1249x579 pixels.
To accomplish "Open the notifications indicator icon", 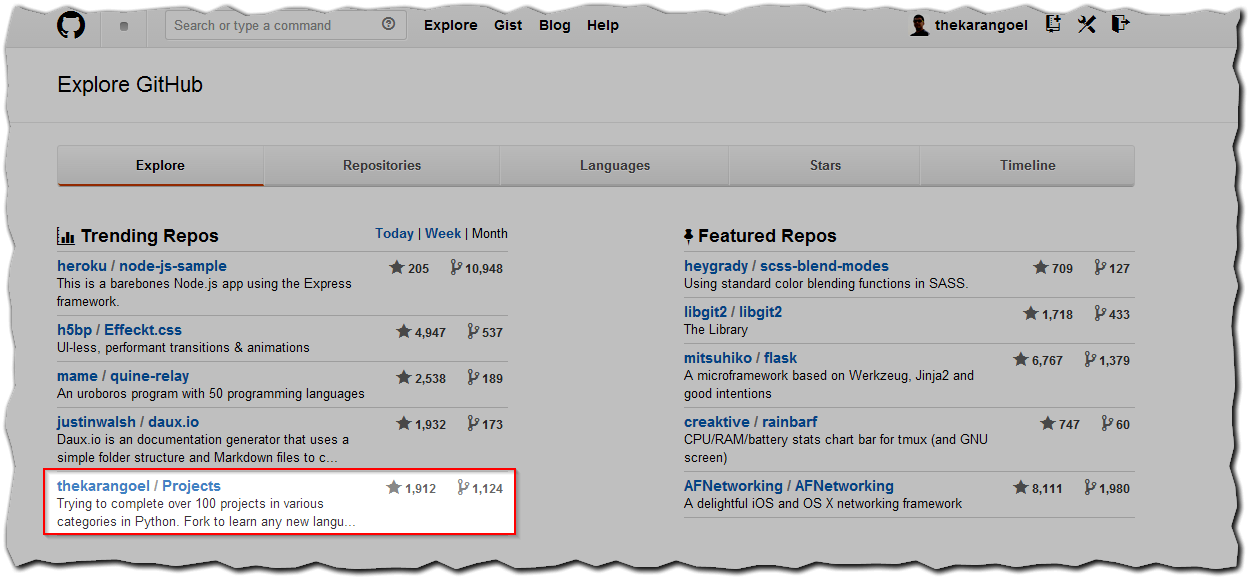I will point(124,26).
